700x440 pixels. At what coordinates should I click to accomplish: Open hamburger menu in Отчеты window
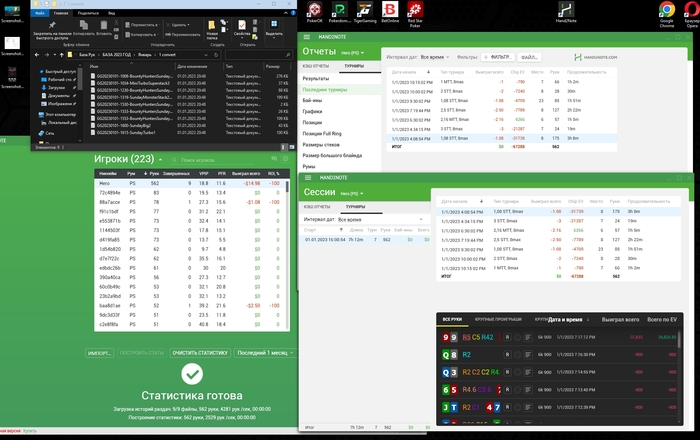coord(307,37)
